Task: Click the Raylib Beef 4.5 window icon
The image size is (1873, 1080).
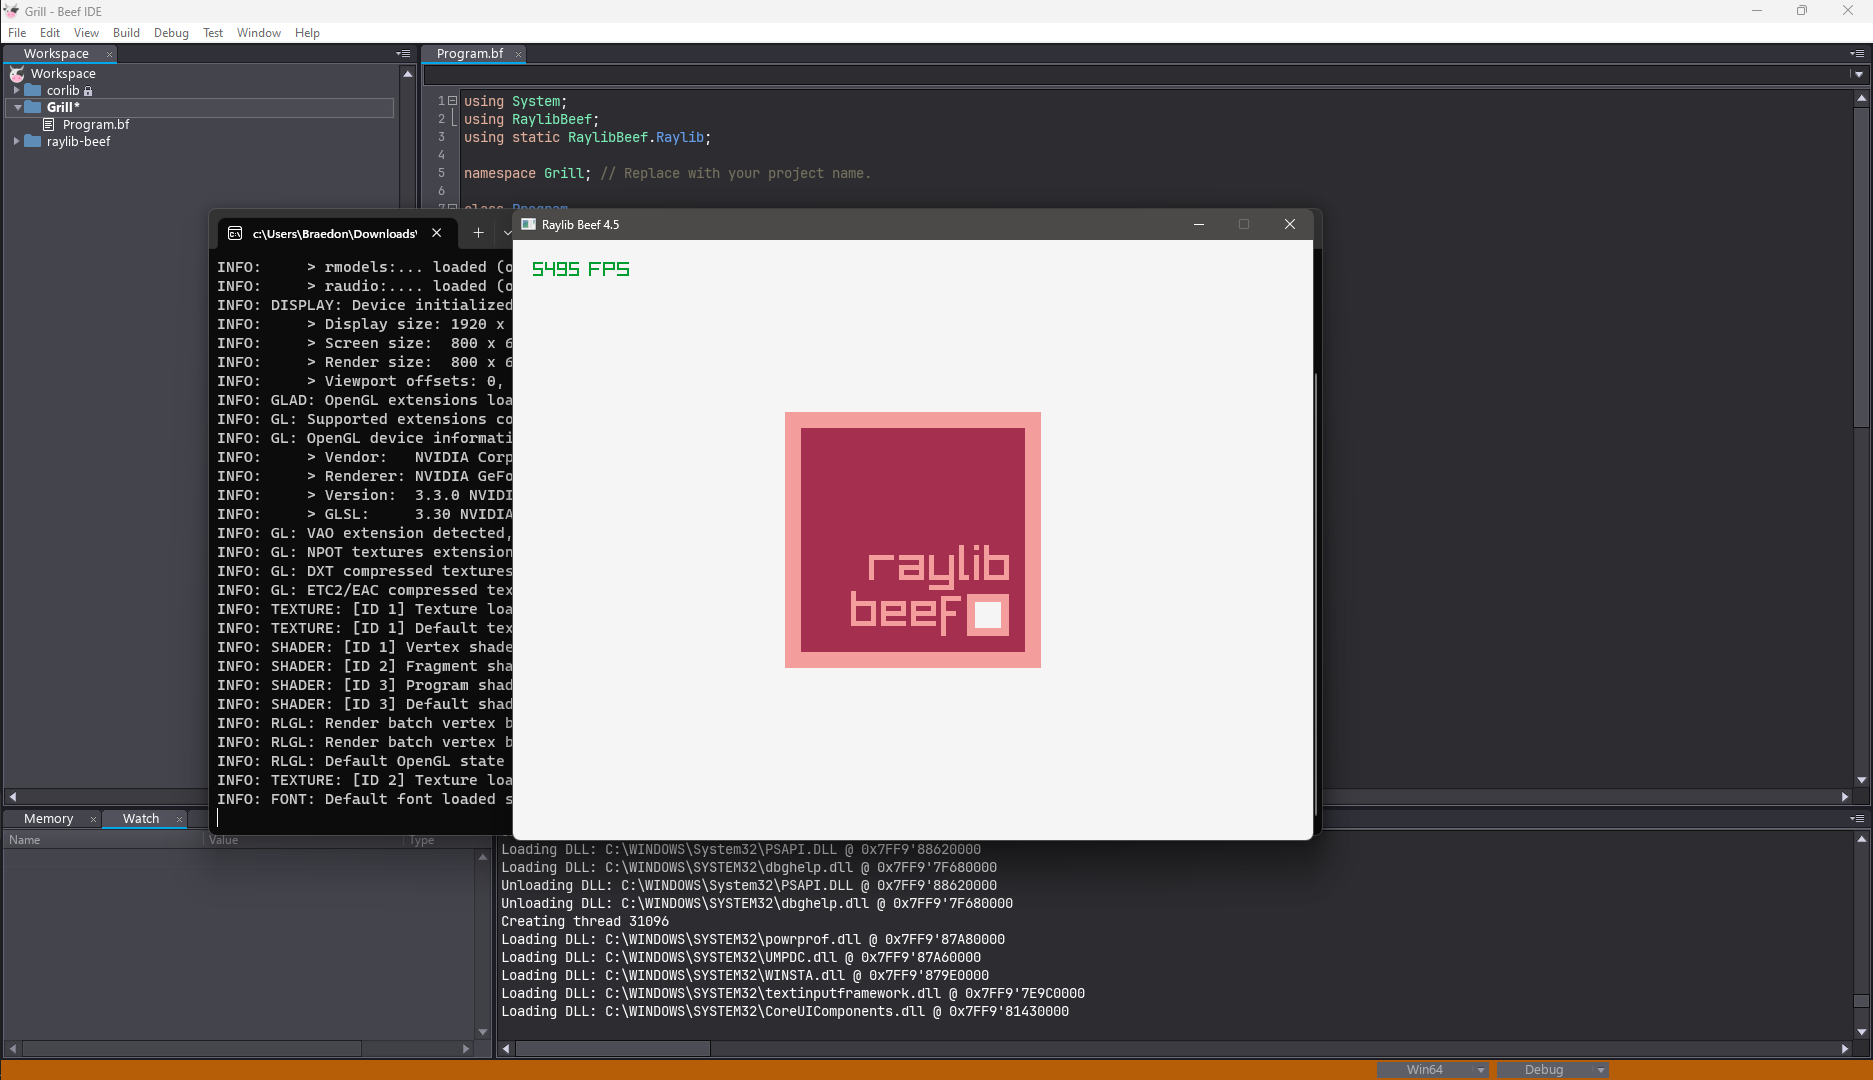Action: click(529, 225)
